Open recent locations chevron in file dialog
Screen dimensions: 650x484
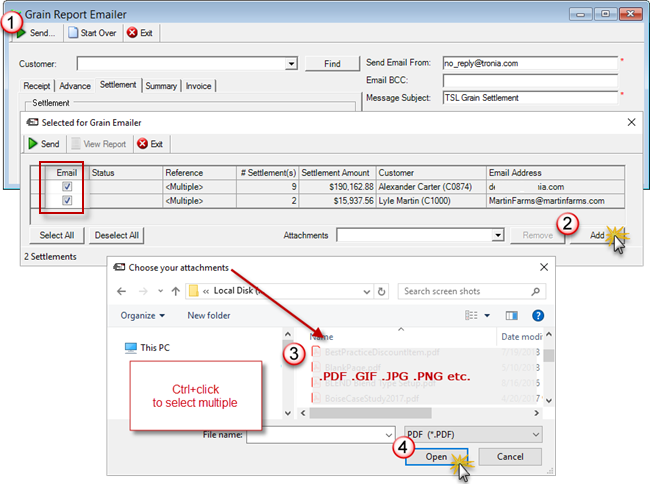[x=160, y=291]
